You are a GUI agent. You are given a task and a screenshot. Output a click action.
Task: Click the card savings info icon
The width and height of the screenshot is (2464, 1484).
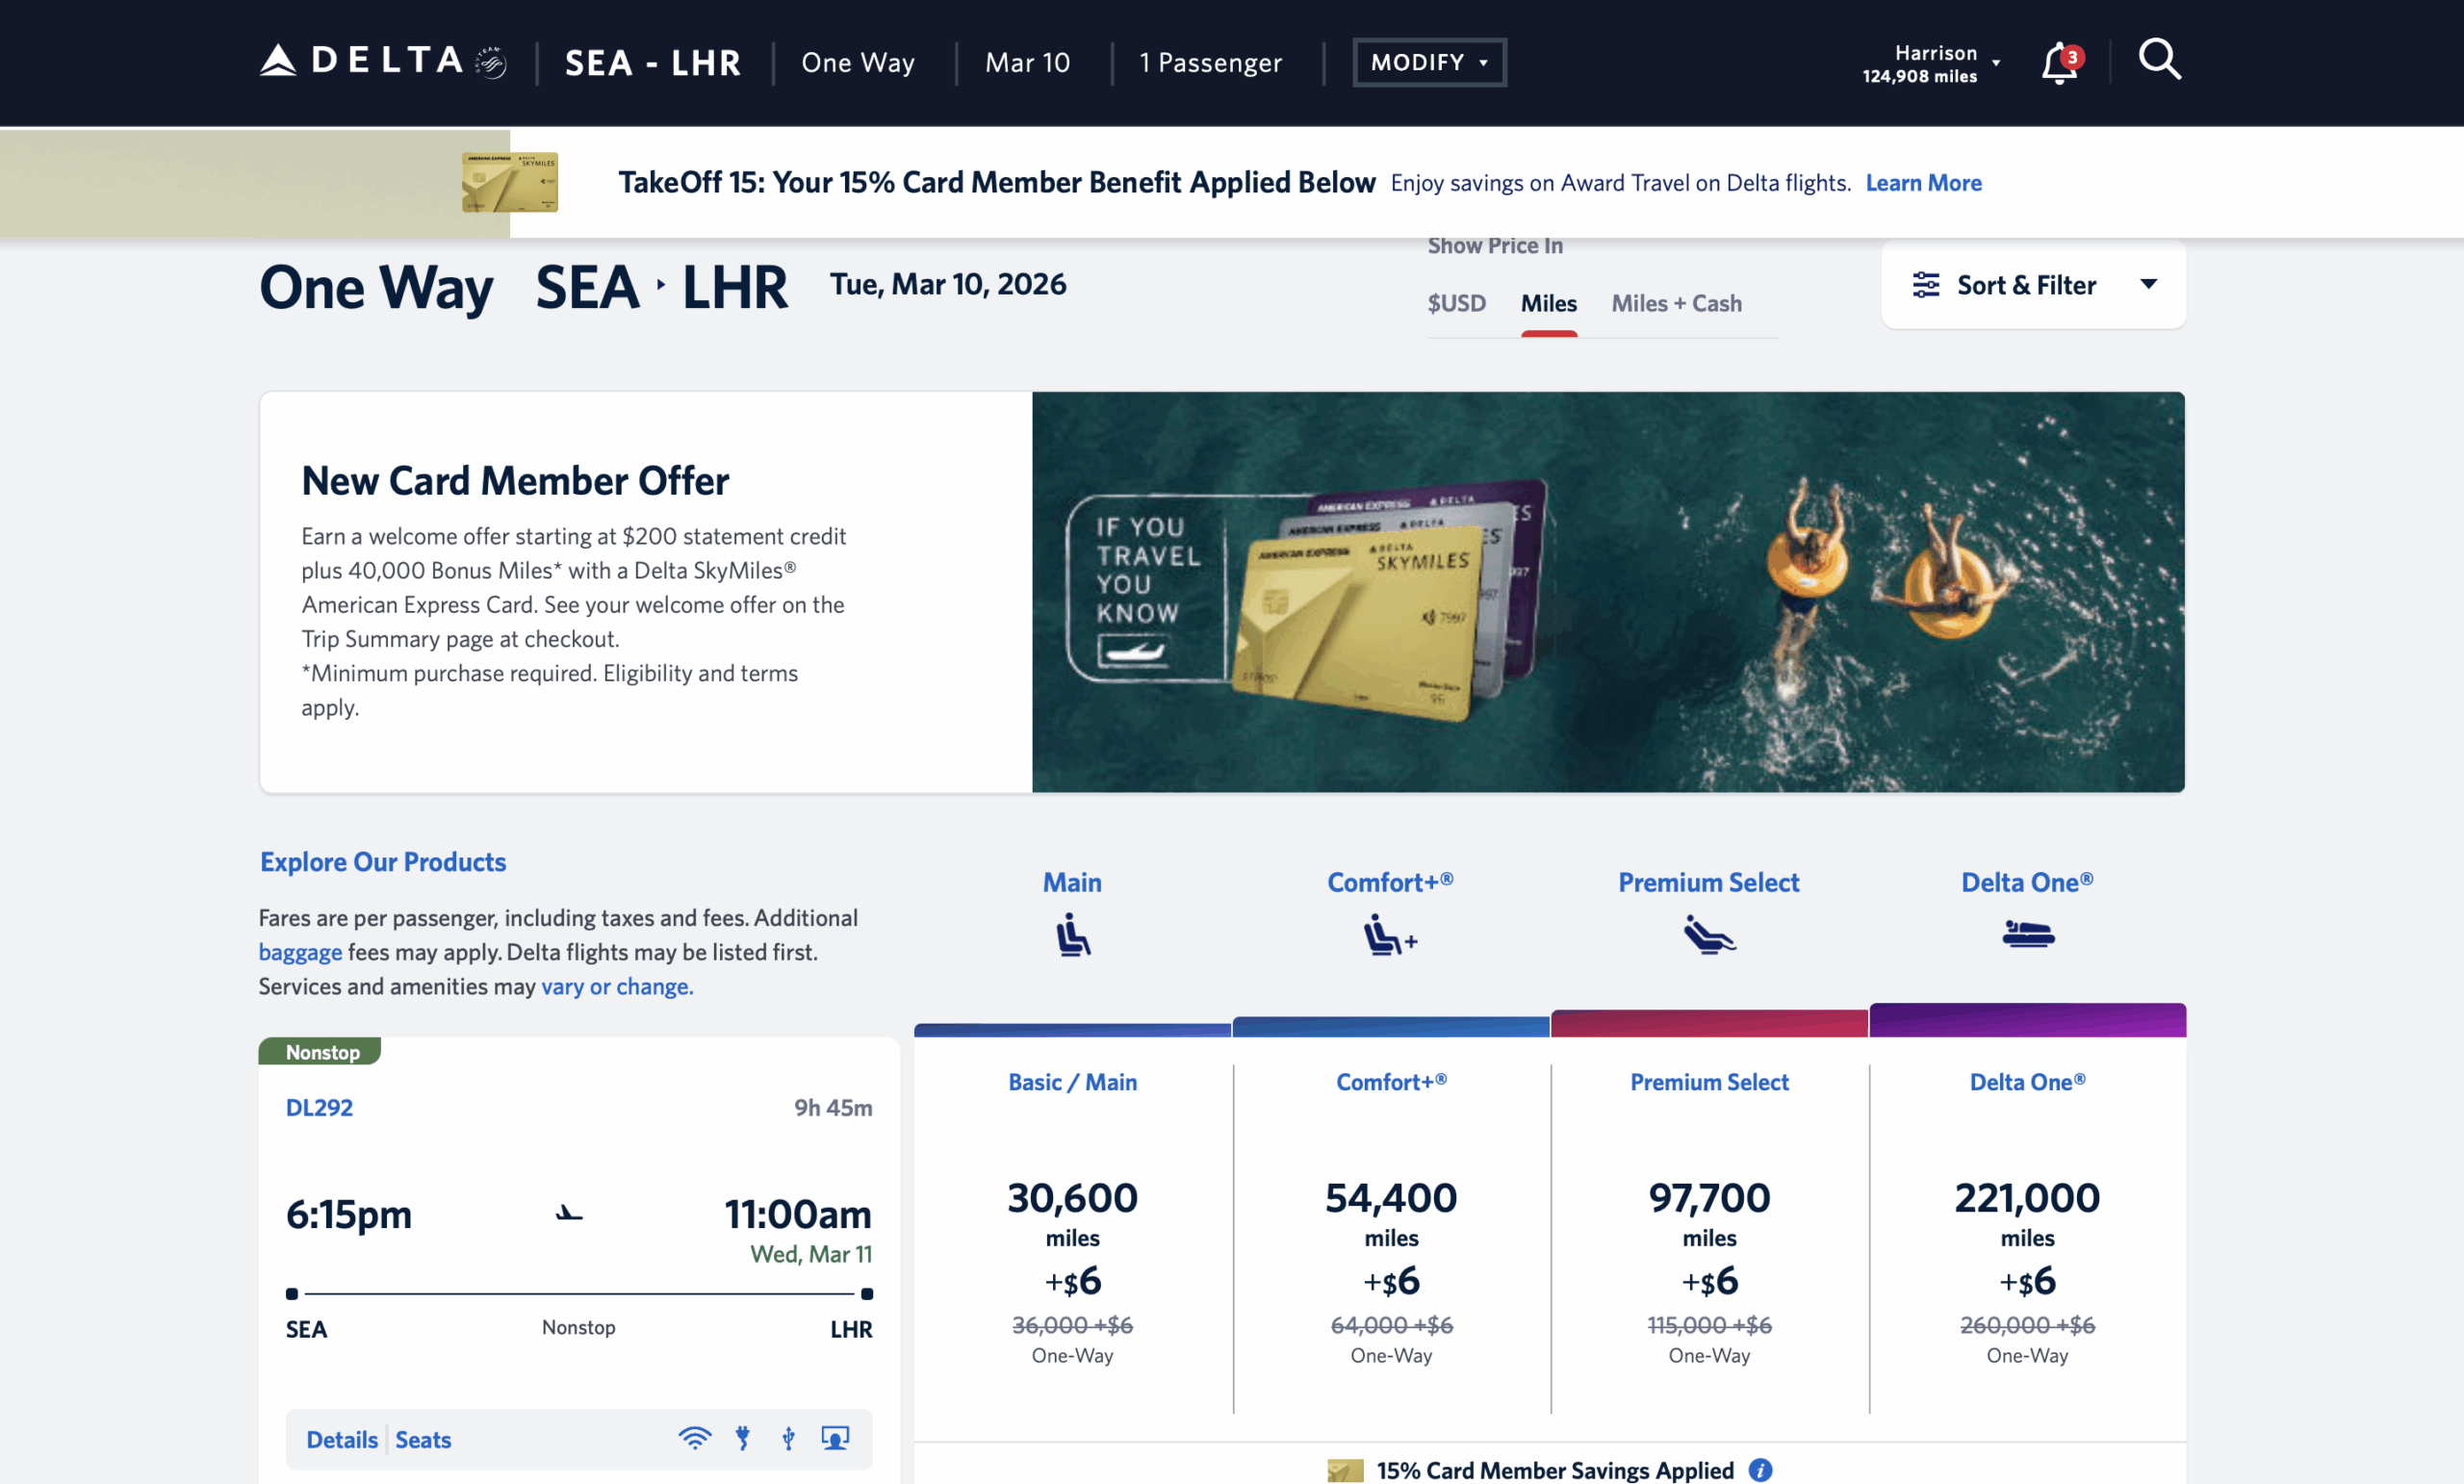tap(1760, 1470)
